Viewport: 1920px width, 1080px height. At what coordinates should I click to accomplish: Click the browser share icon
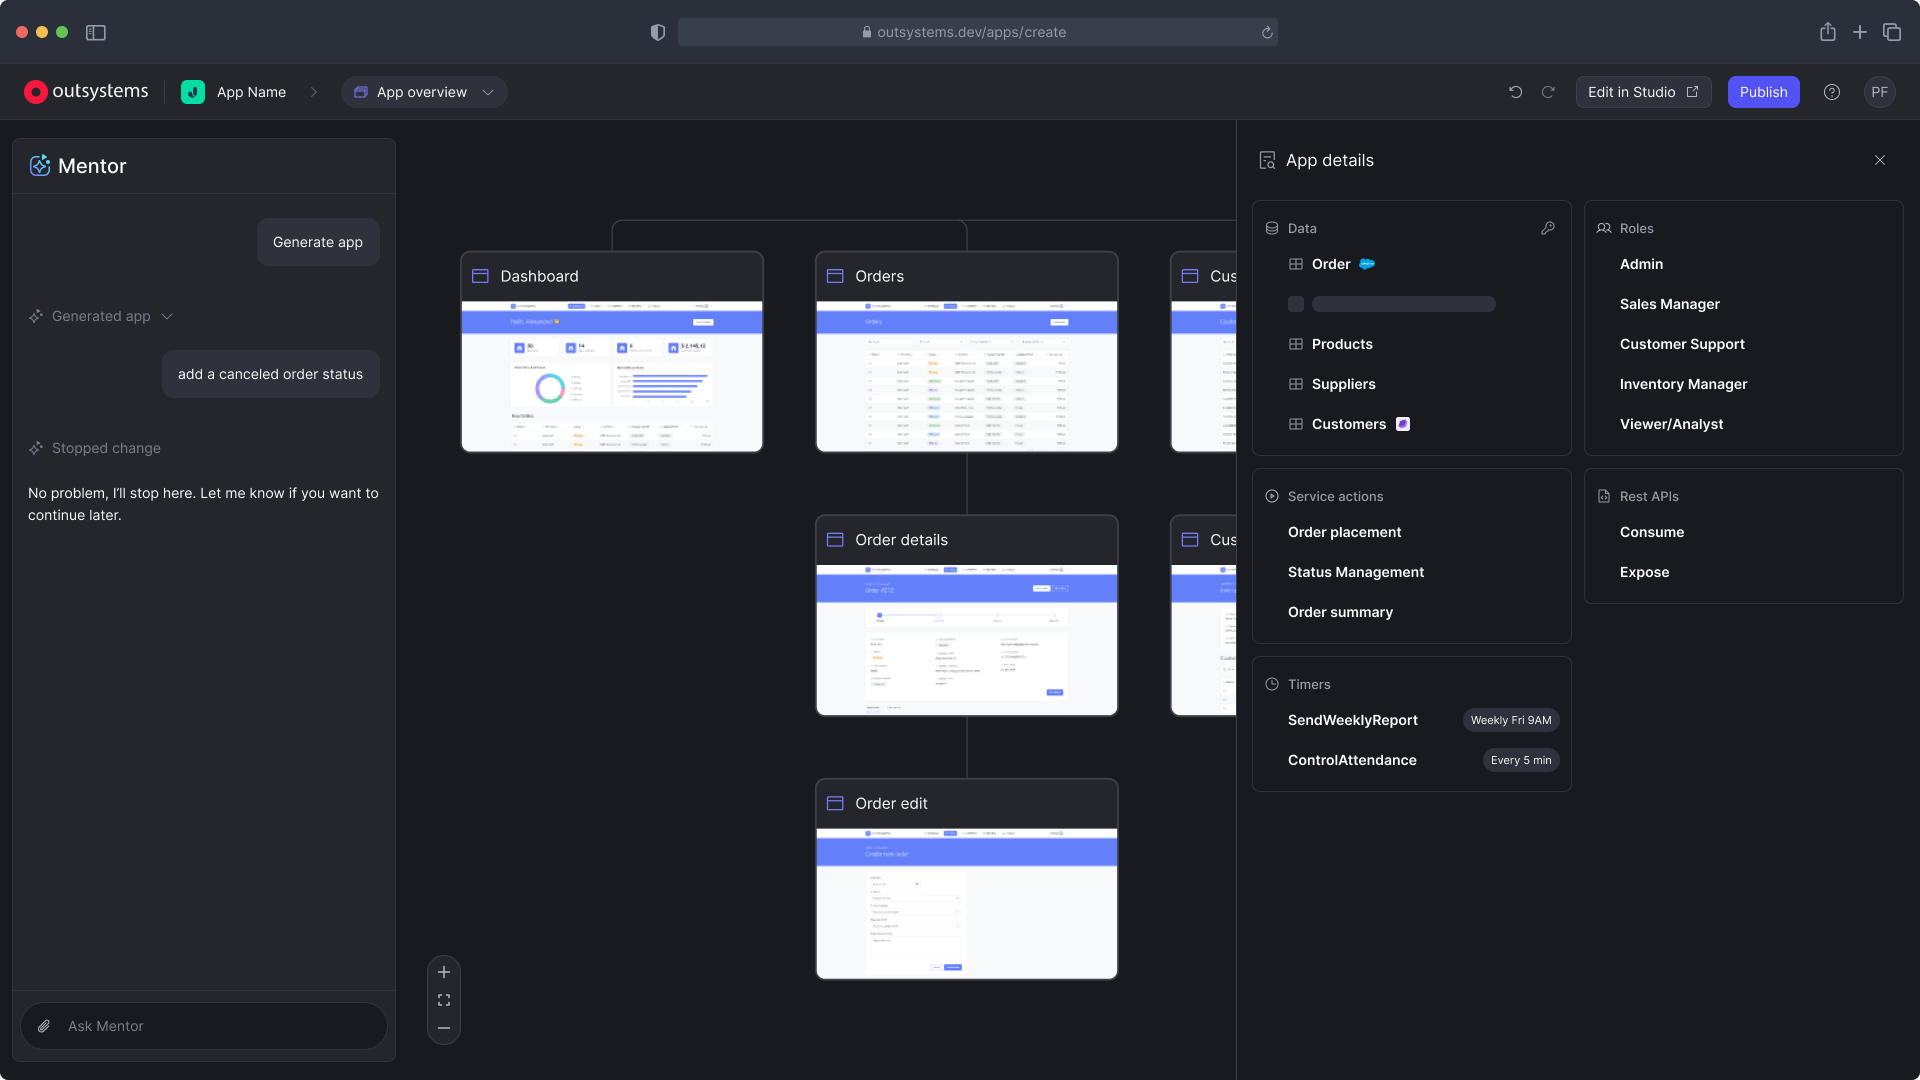[1828, 32]
